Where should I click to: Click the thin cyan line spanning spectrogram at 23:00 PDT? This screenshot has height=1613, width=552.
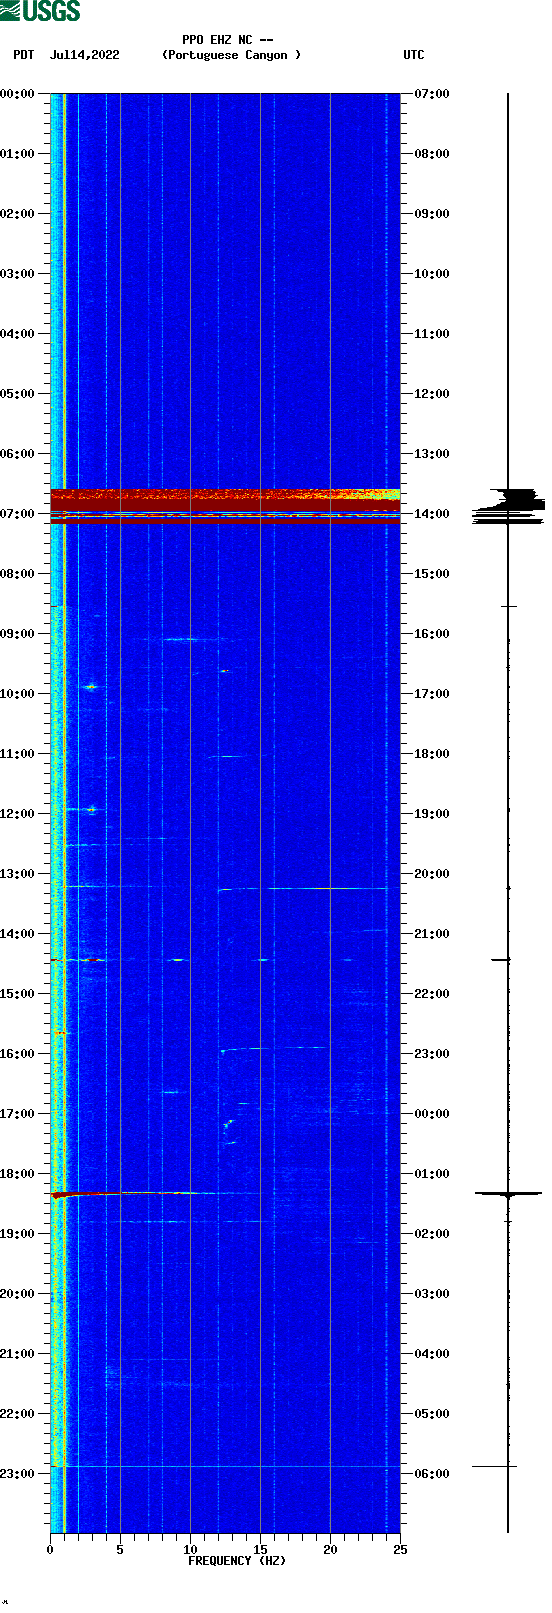pos(225,1466)
